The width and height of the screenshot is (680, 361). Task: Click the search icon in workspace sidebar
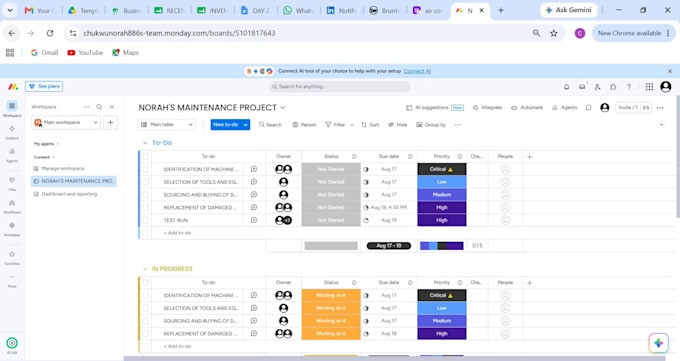click(x=99, y=107)
